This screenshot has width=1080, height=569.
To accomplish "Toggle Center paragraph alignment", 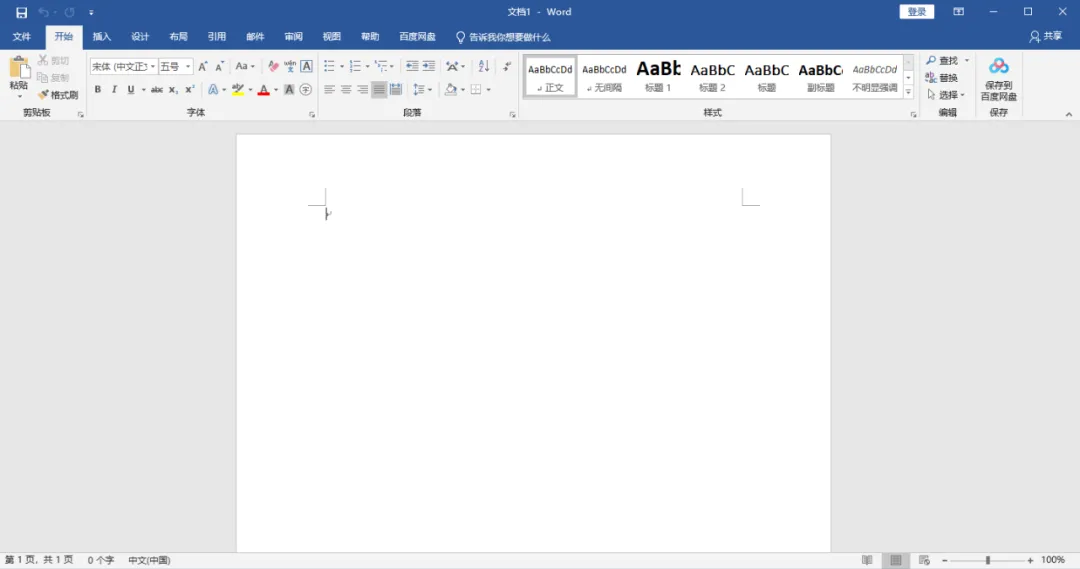I will click(346, 90).
